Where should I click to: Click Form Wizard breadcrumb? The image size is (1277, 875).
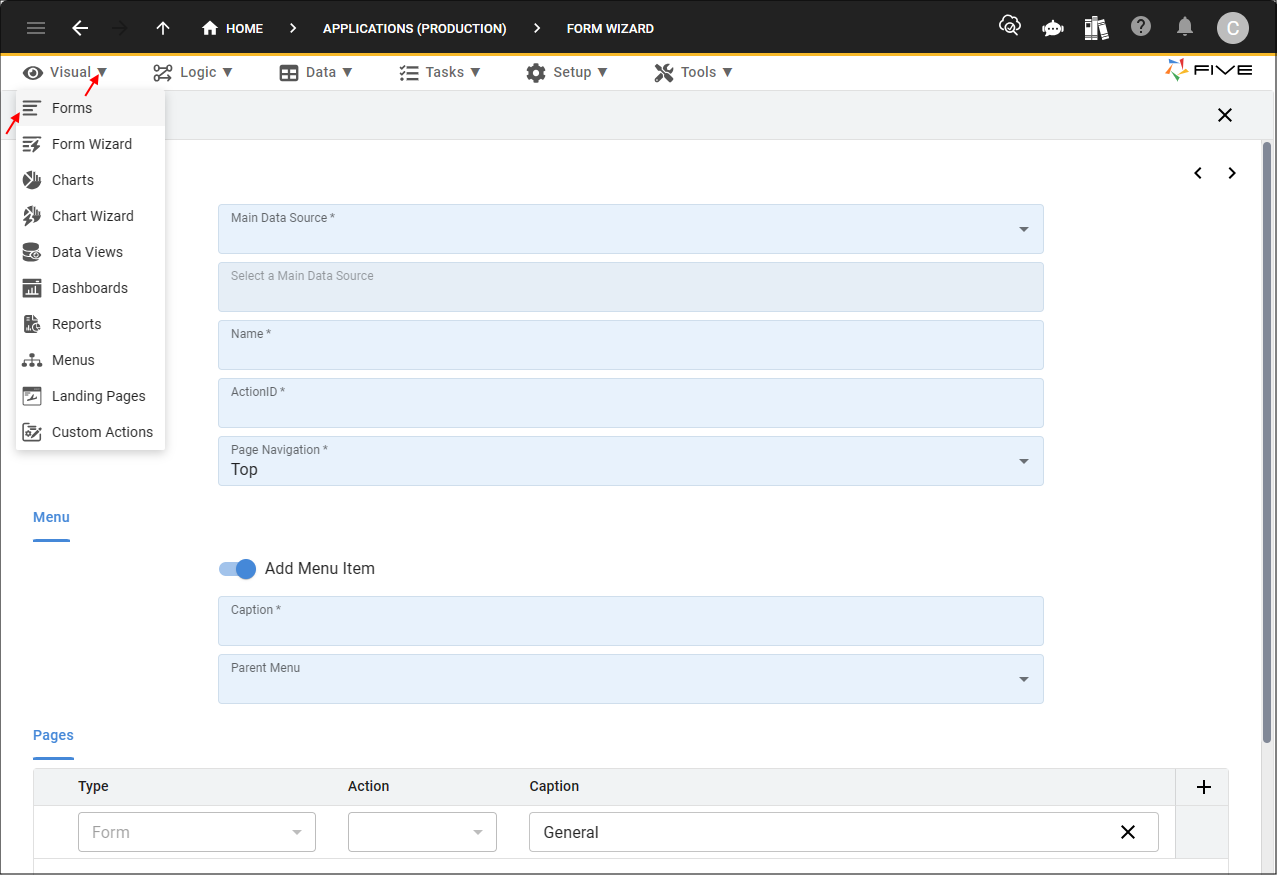tap(610, 28)
